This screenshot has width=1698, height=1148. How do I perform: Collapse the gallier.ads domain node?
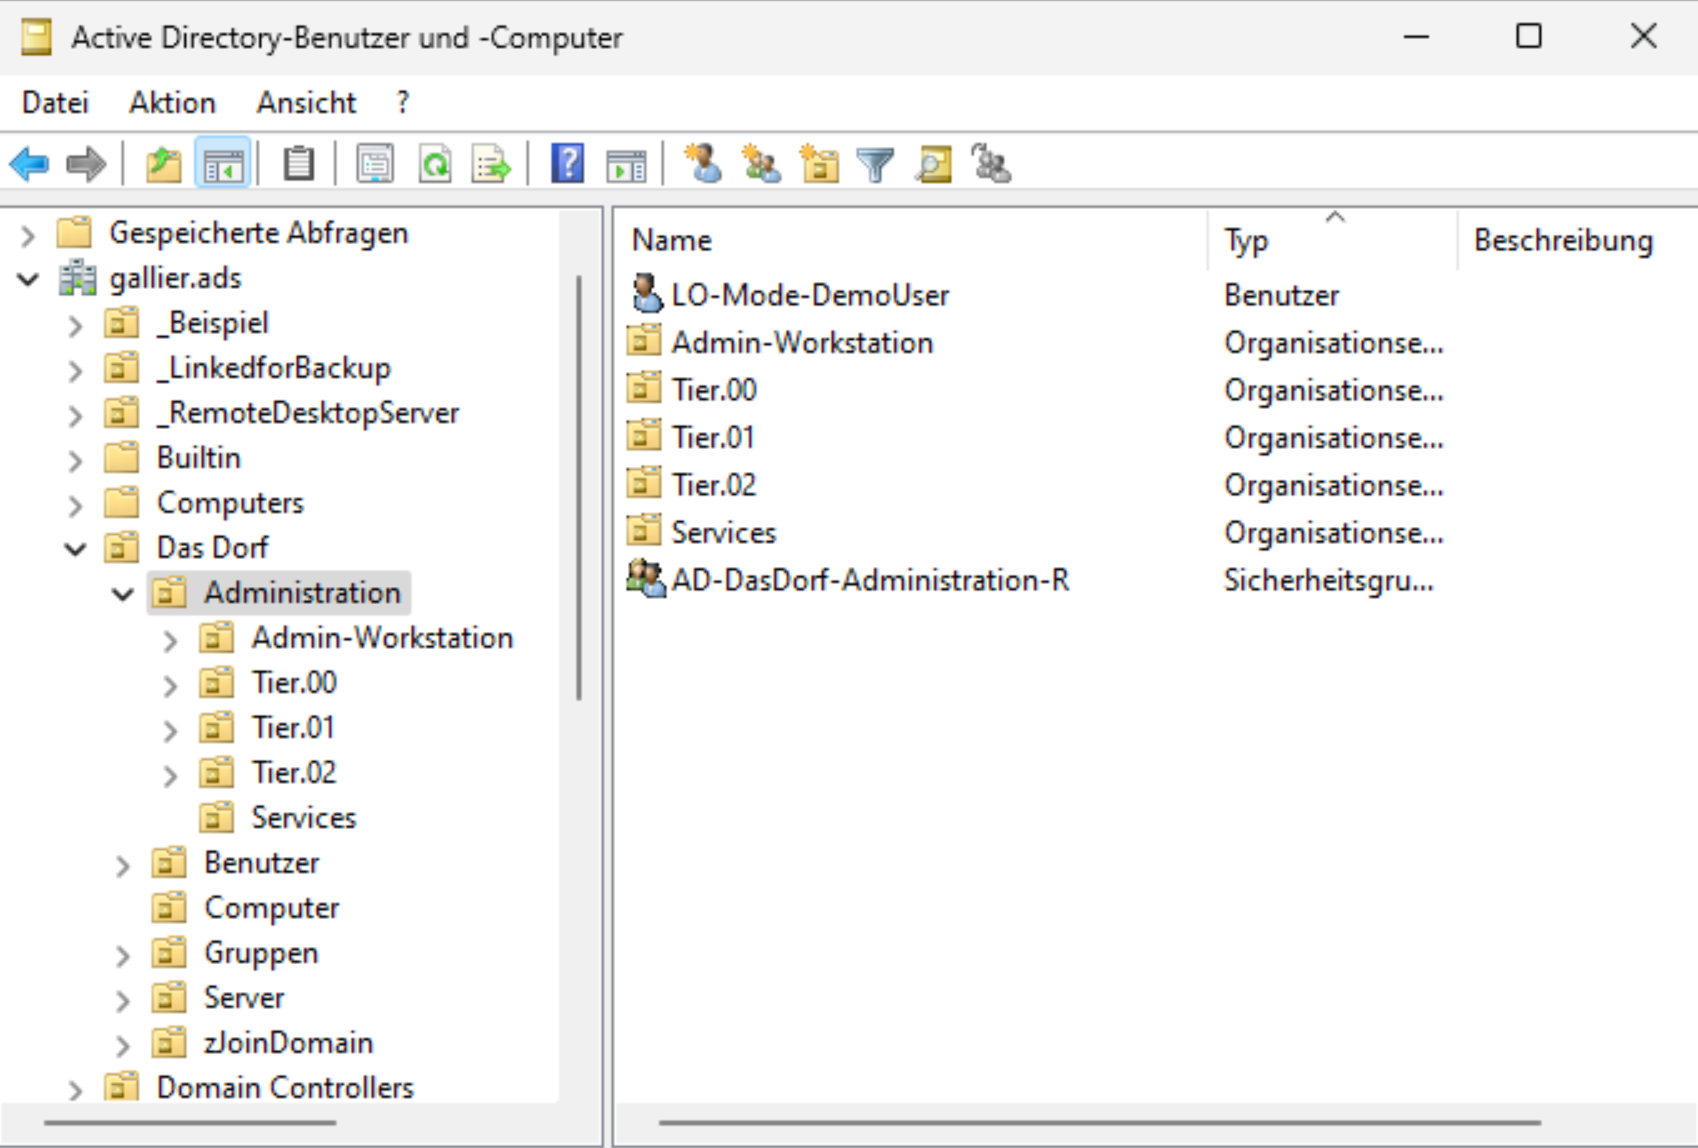[28, 279]
